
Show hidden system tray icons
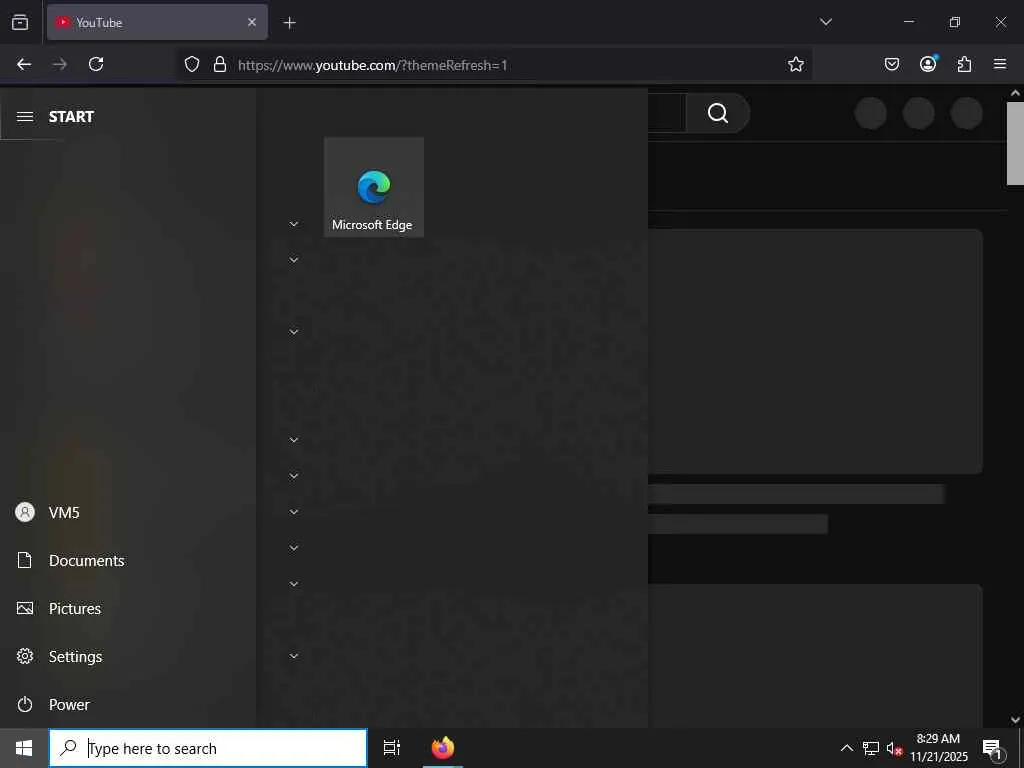[x=846, y=748]
